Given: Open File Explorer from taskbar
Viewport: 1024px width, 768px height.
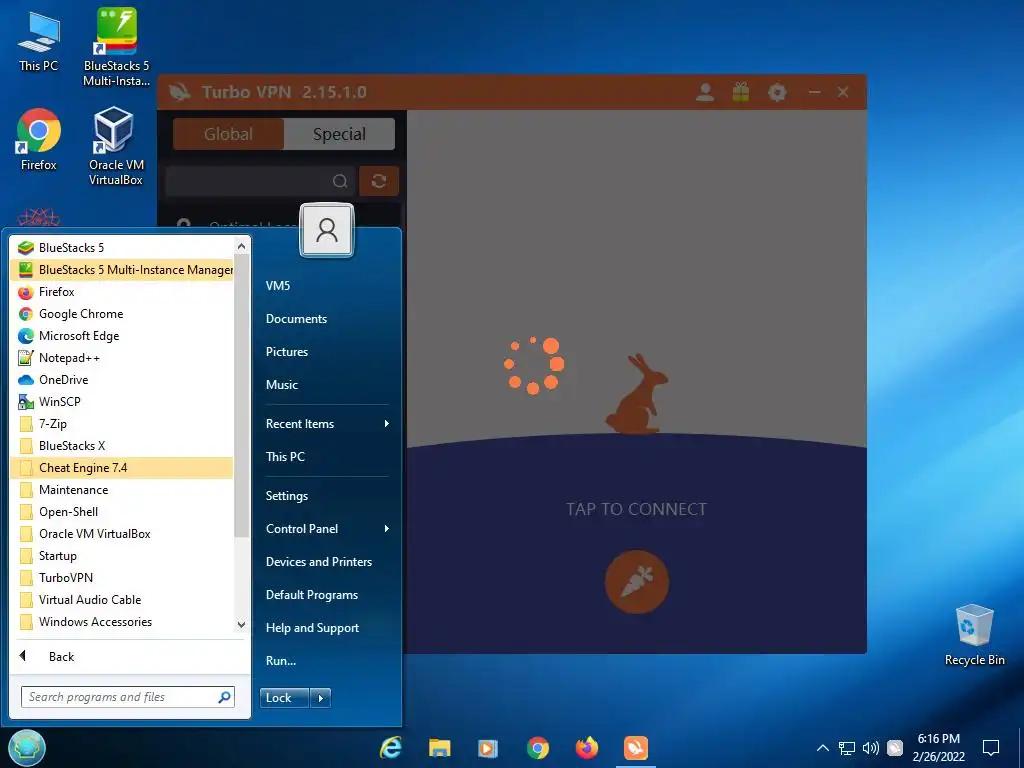Looking at the screenshot, I should coord(440,748).
